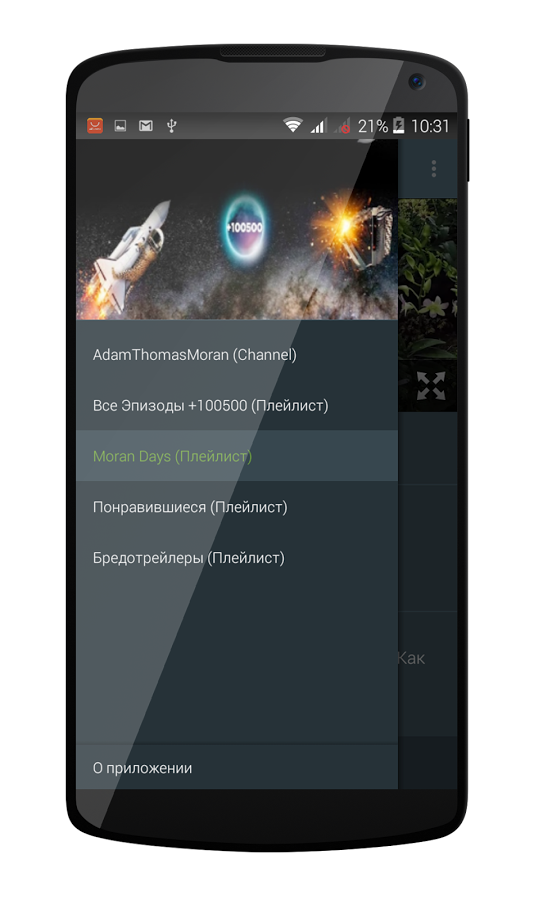The width and height of the screenshot is (543, 900).
Task: Tap the Wi-Fi signal icon
Action: (x=293, y=125)
